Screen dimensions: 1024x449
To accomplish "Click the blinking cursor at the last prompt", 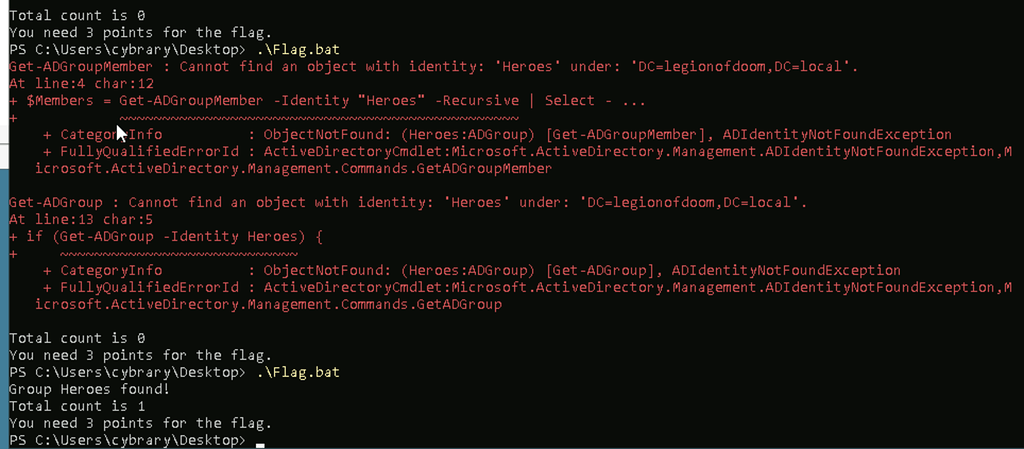I will (260, 441).
